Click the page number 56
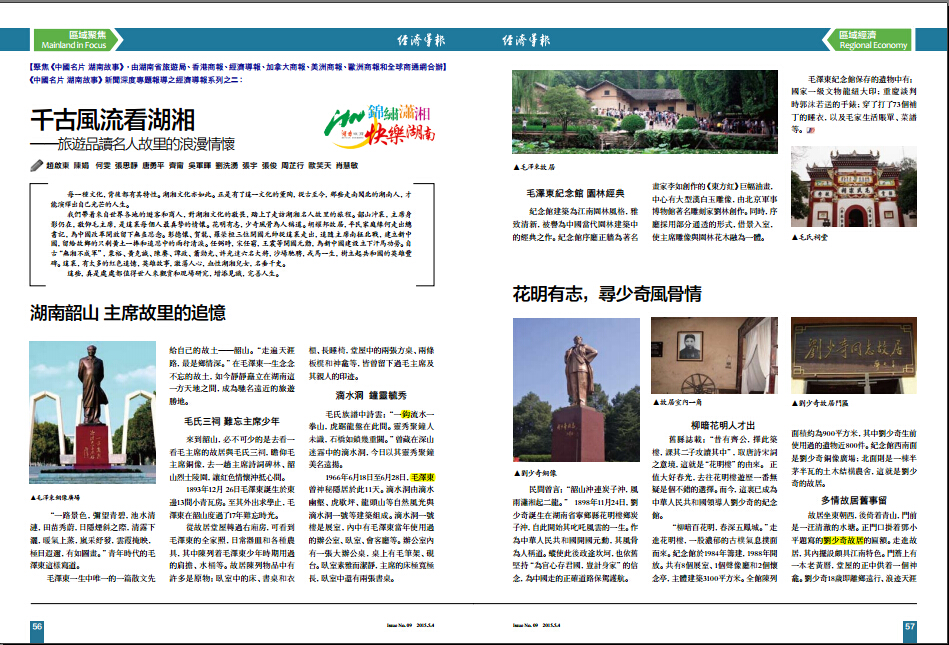The image size is (949, 645). 37,626
